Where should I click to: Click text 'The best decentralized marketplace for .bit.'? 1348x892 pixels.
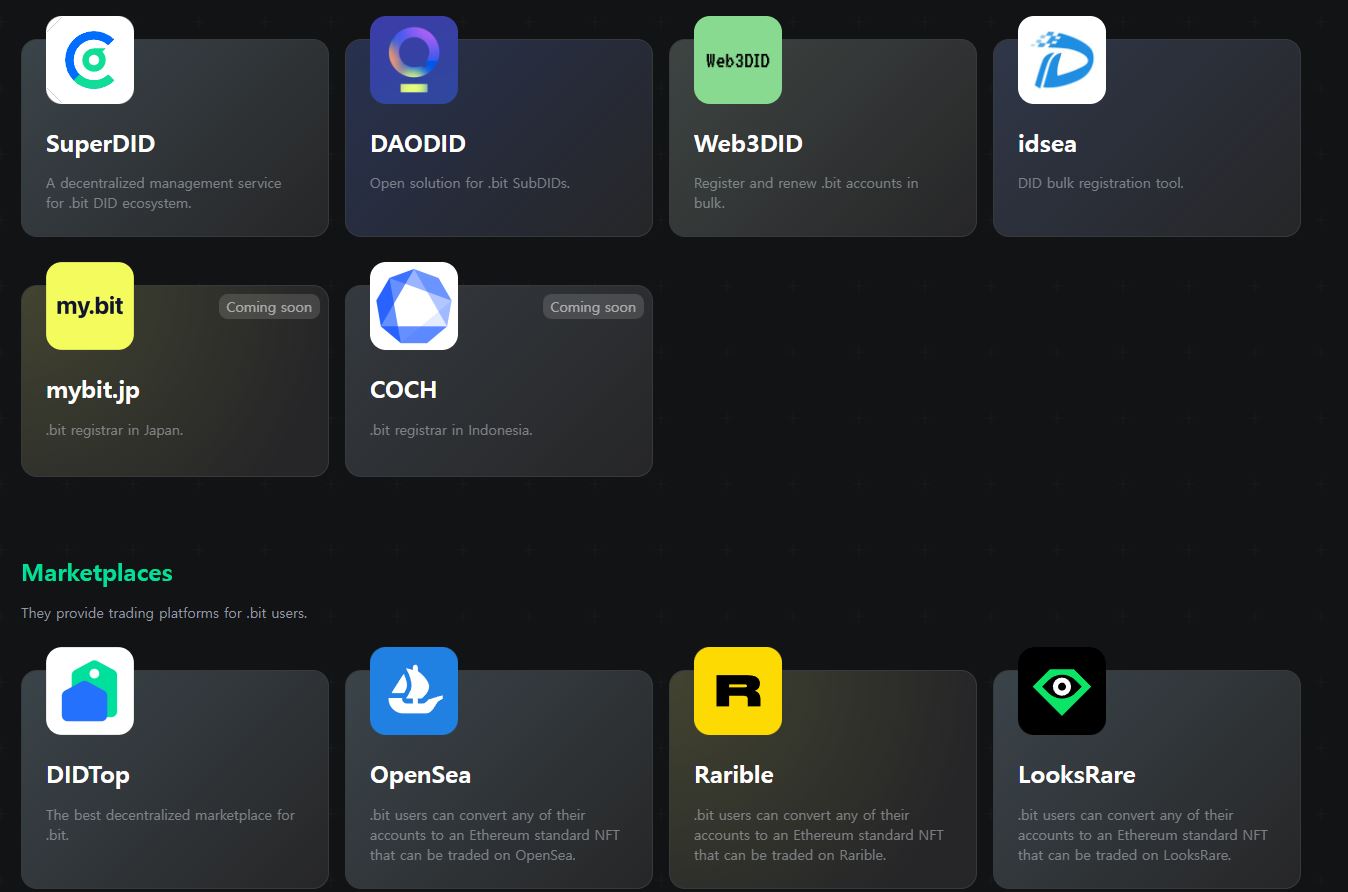point(171,825)
